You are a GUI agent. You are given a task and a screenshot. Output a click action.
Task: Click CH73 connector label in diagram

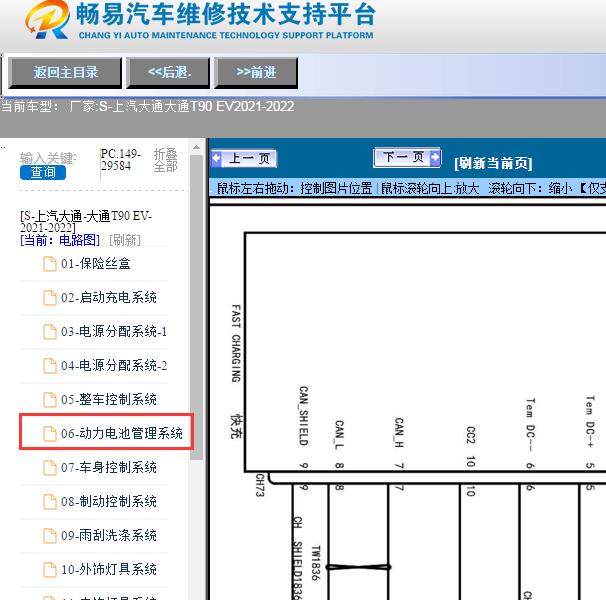pyautogui.click(x=260, y=485)
